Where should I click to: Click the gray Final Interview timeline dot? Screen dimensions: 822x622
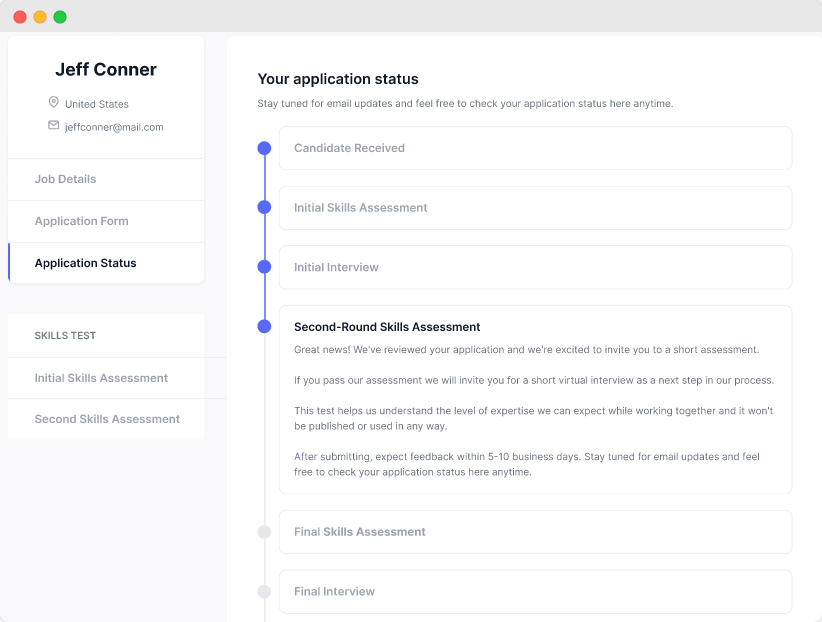pos(264,591)
